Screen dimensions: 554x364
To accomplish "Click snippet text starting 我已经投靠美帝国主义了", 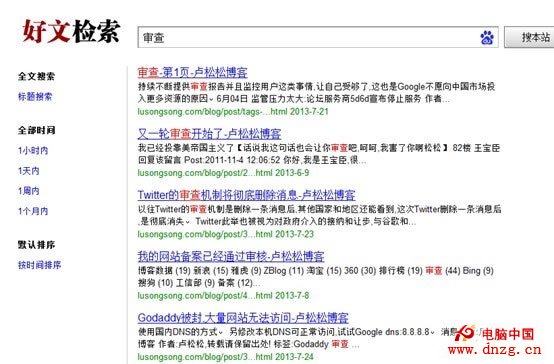I will tap(319, 154).
